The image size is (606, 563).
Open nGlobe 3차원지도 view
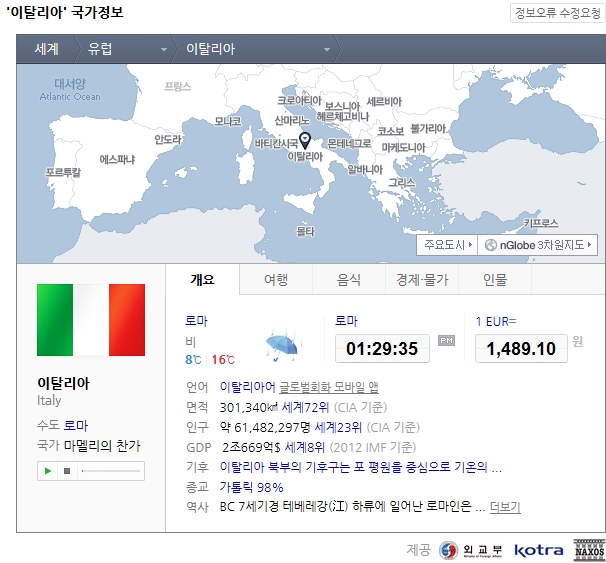[x=538, y=245]
